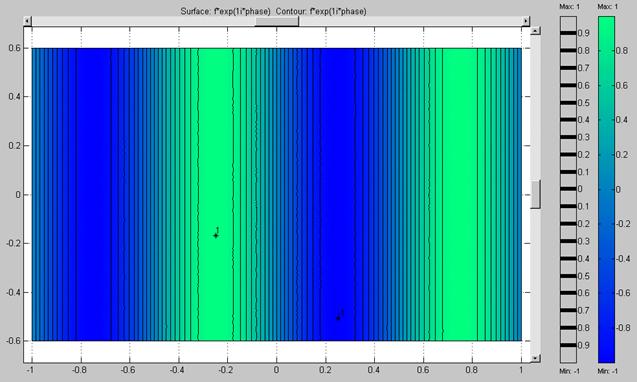Select the lower star marker labeled 1
The image size is (637, 382).
(338, 318)
